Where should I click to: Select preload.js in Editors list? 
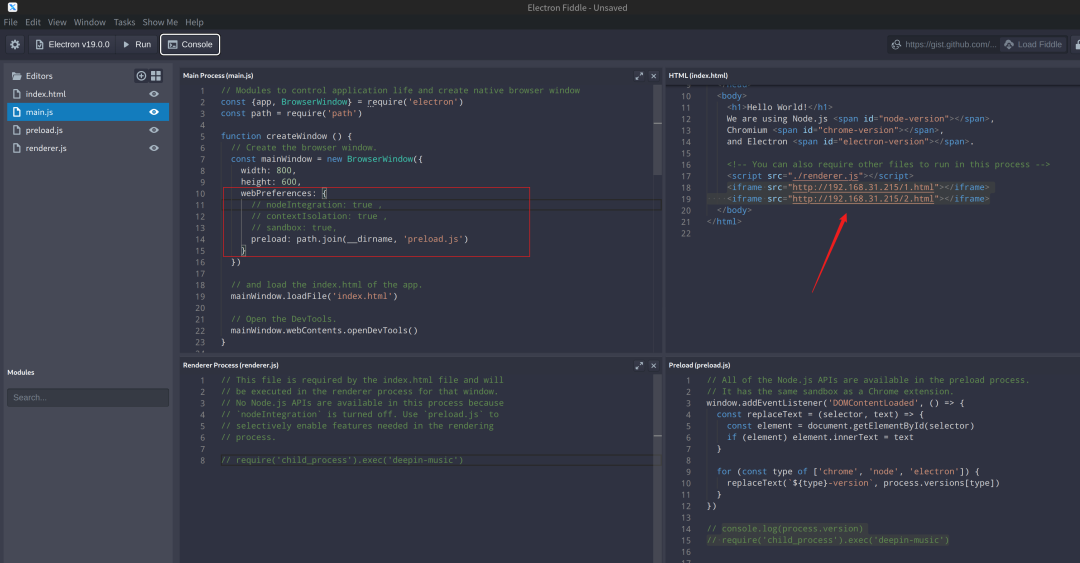coord(88,130)
